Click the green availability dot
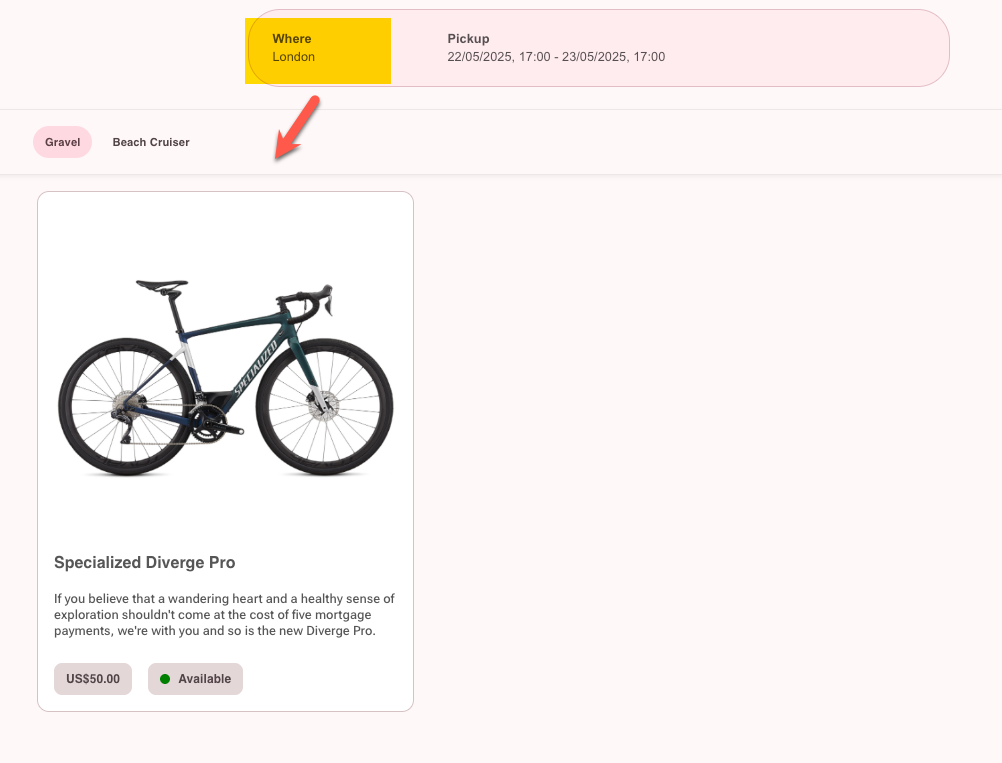This screenshot has width=1002, height=763. click(x=165, y=679)
